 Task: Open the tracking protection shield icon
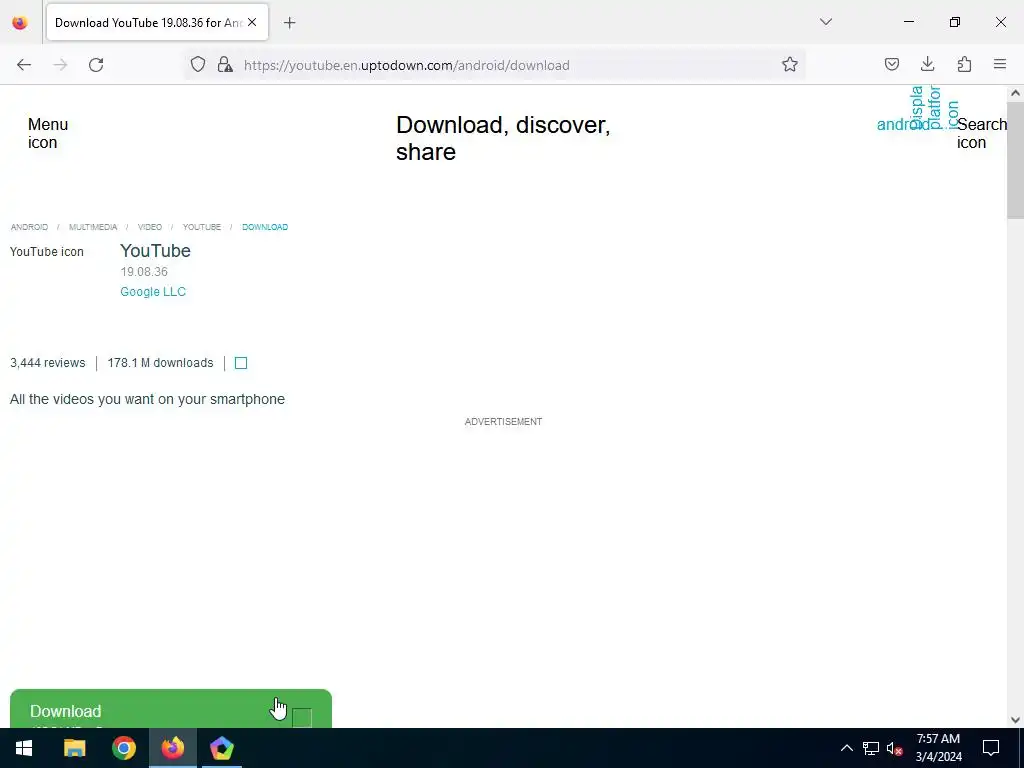coord(198,64)
